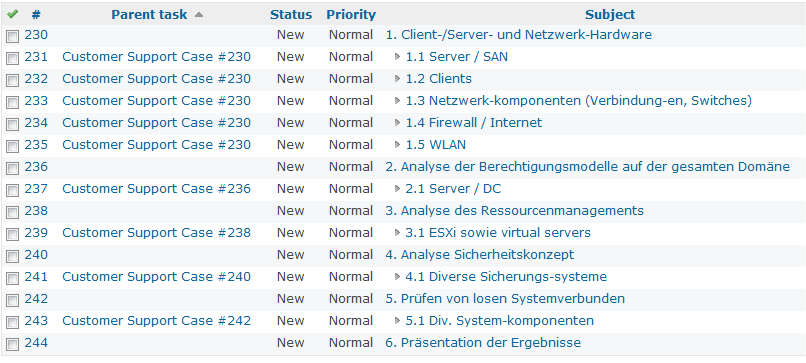806x363 pixels.
Task: Open subject 6. Präsentation der Ergebnisse
Action: click(x=483, y=343)
